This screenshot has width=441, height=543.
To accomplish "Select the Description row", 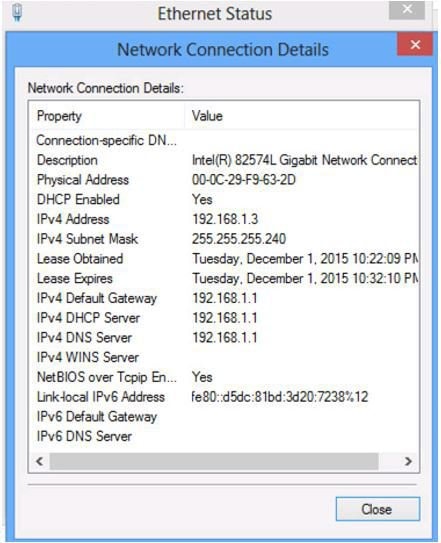I will point(224,160).
